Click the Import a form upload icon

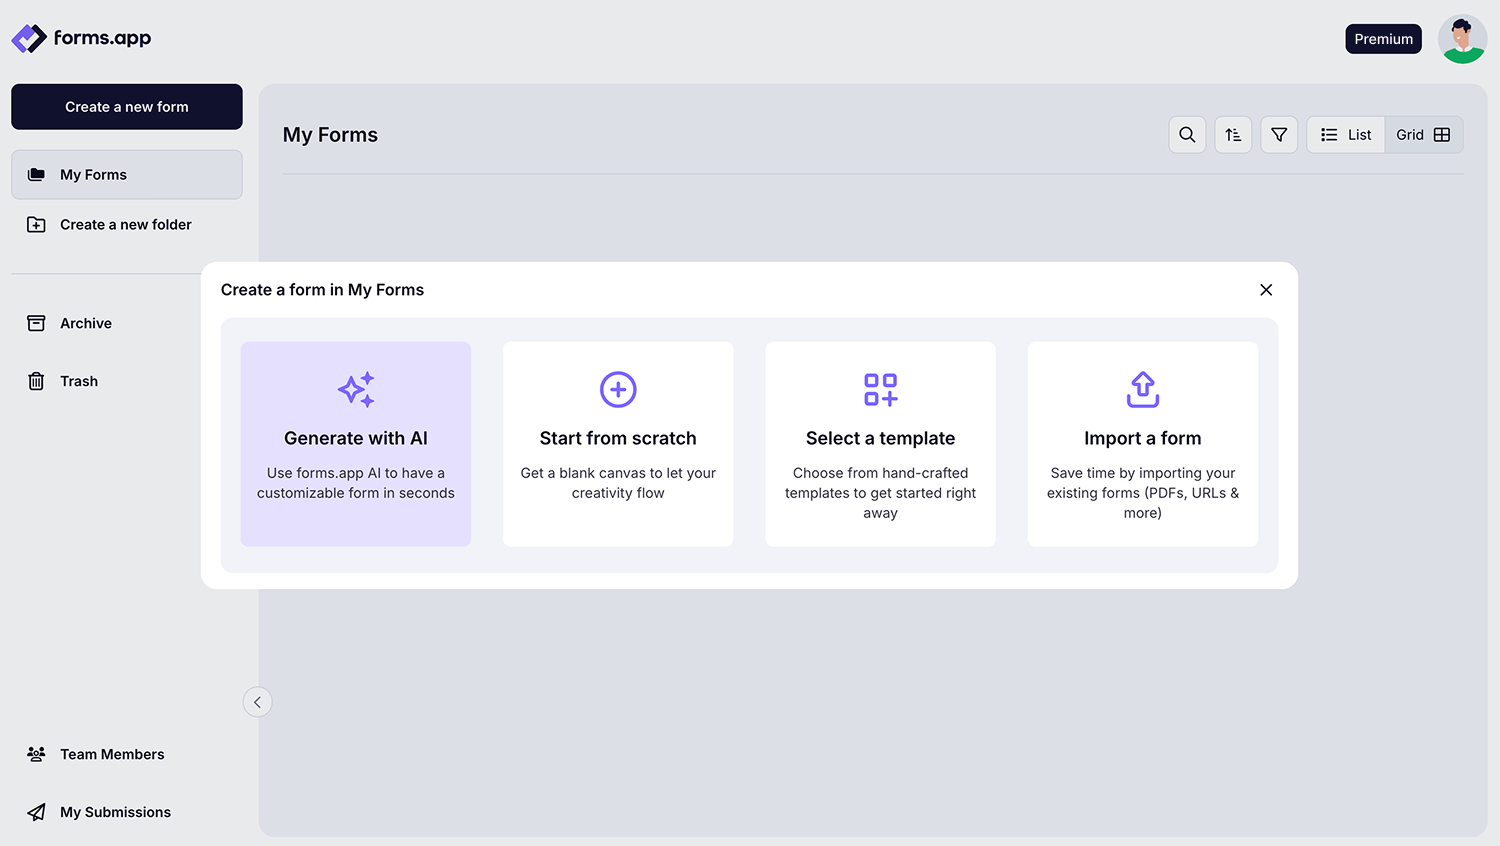[x=1142, y=389]
